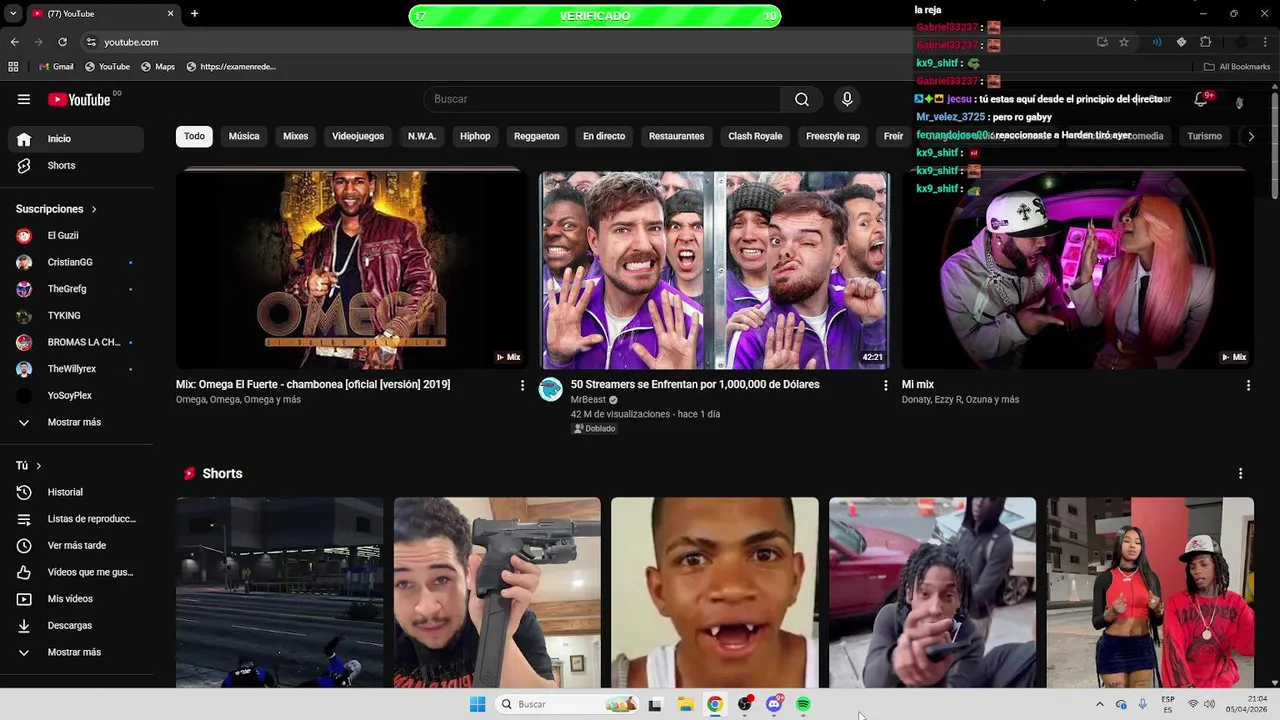
Task: Play the Omega El Fuerte mix thumbnail
Action: (x=351, y=270)
